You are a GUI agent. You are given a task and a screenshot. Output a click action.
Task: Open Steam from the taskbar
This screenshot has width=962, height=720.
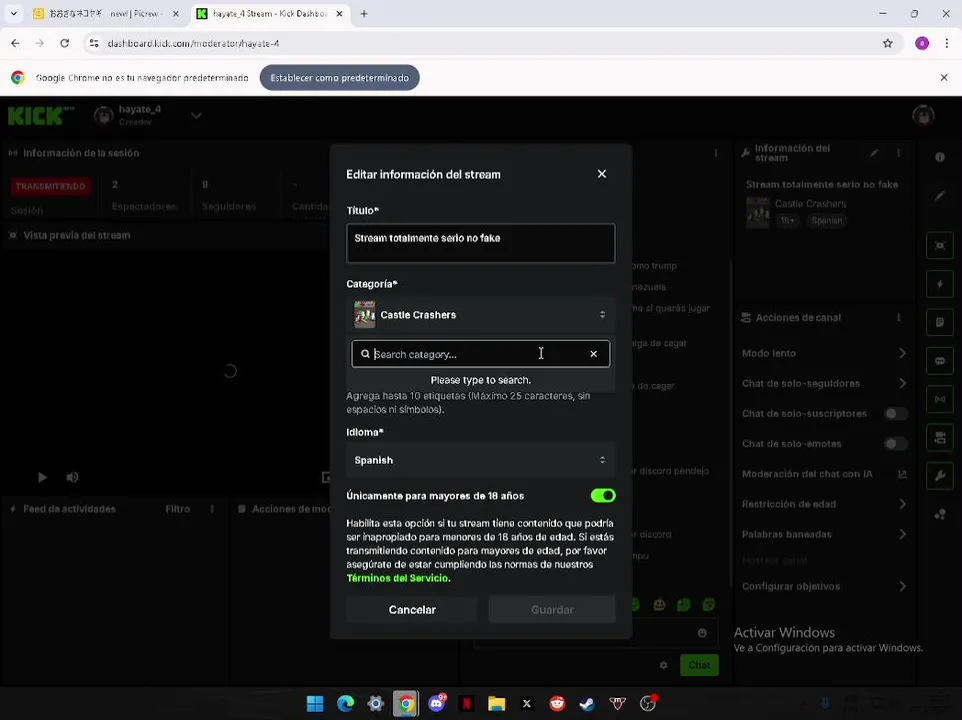click(x=587, y=703)
